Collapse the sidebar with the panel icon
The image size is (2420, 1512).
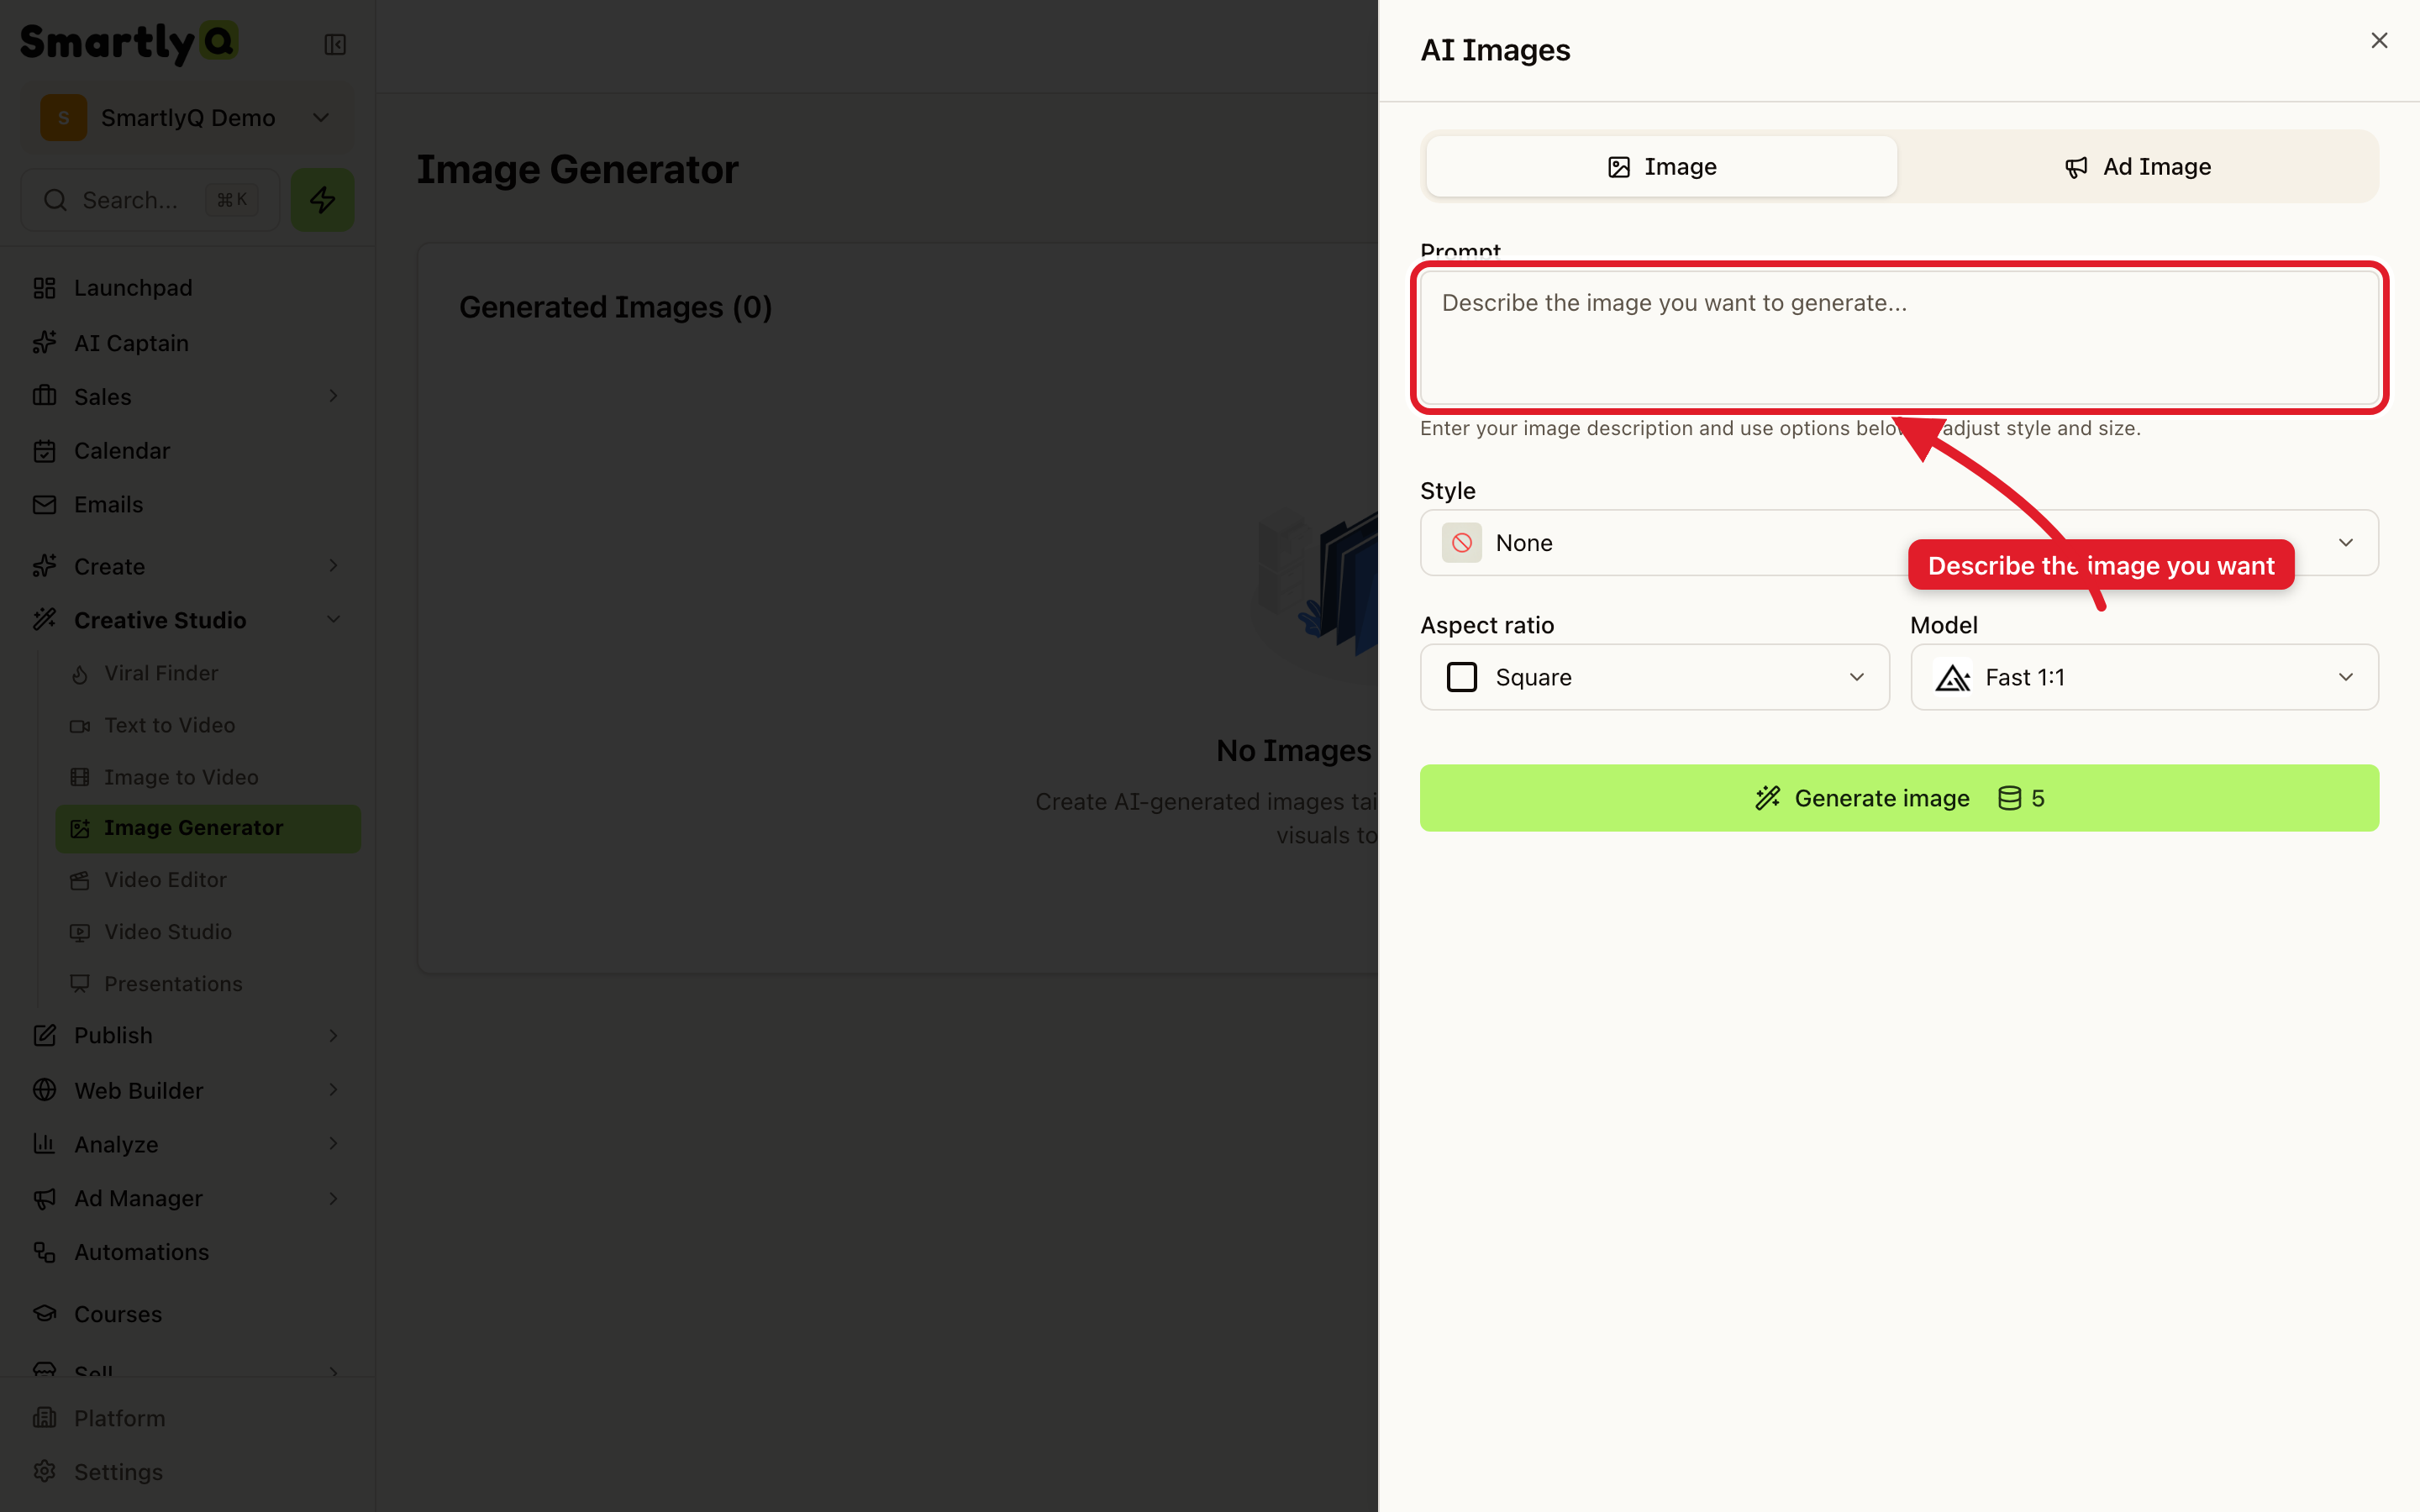click(335, 45)
